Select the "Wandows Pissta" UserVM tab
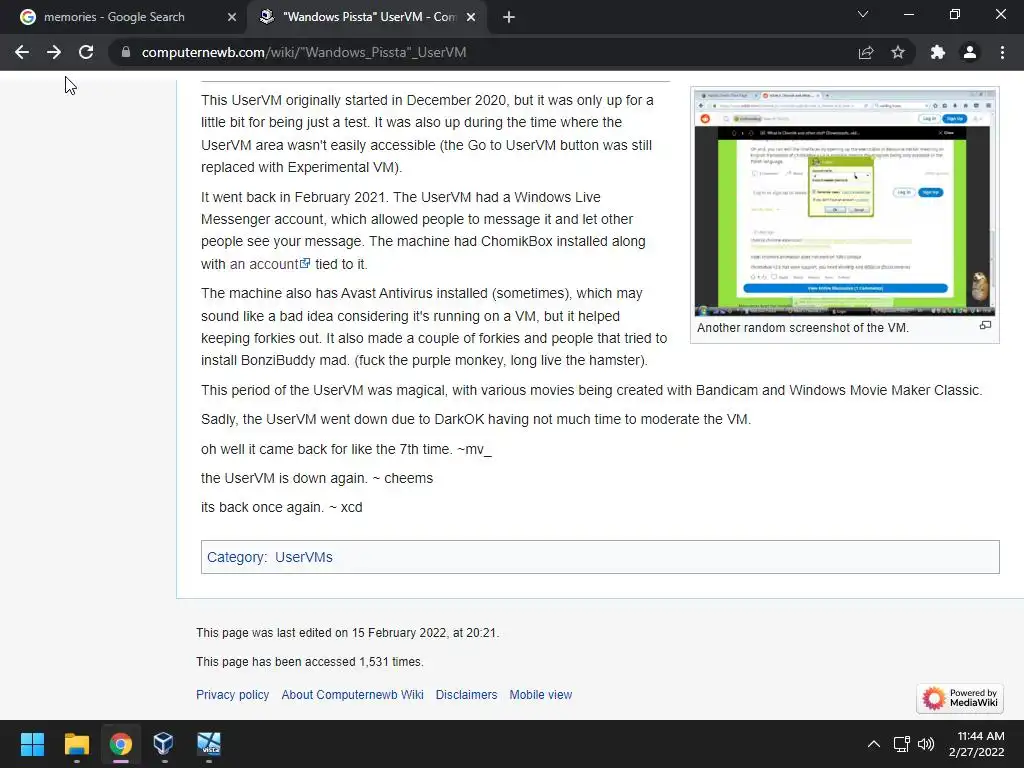 tap(367, 17)
